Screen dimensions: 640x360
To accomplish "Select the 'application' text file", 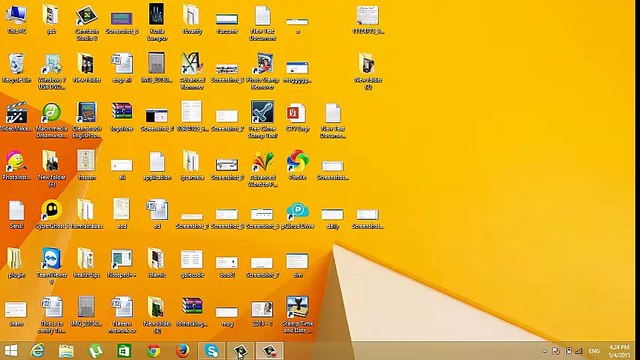I will pos(157,165).
